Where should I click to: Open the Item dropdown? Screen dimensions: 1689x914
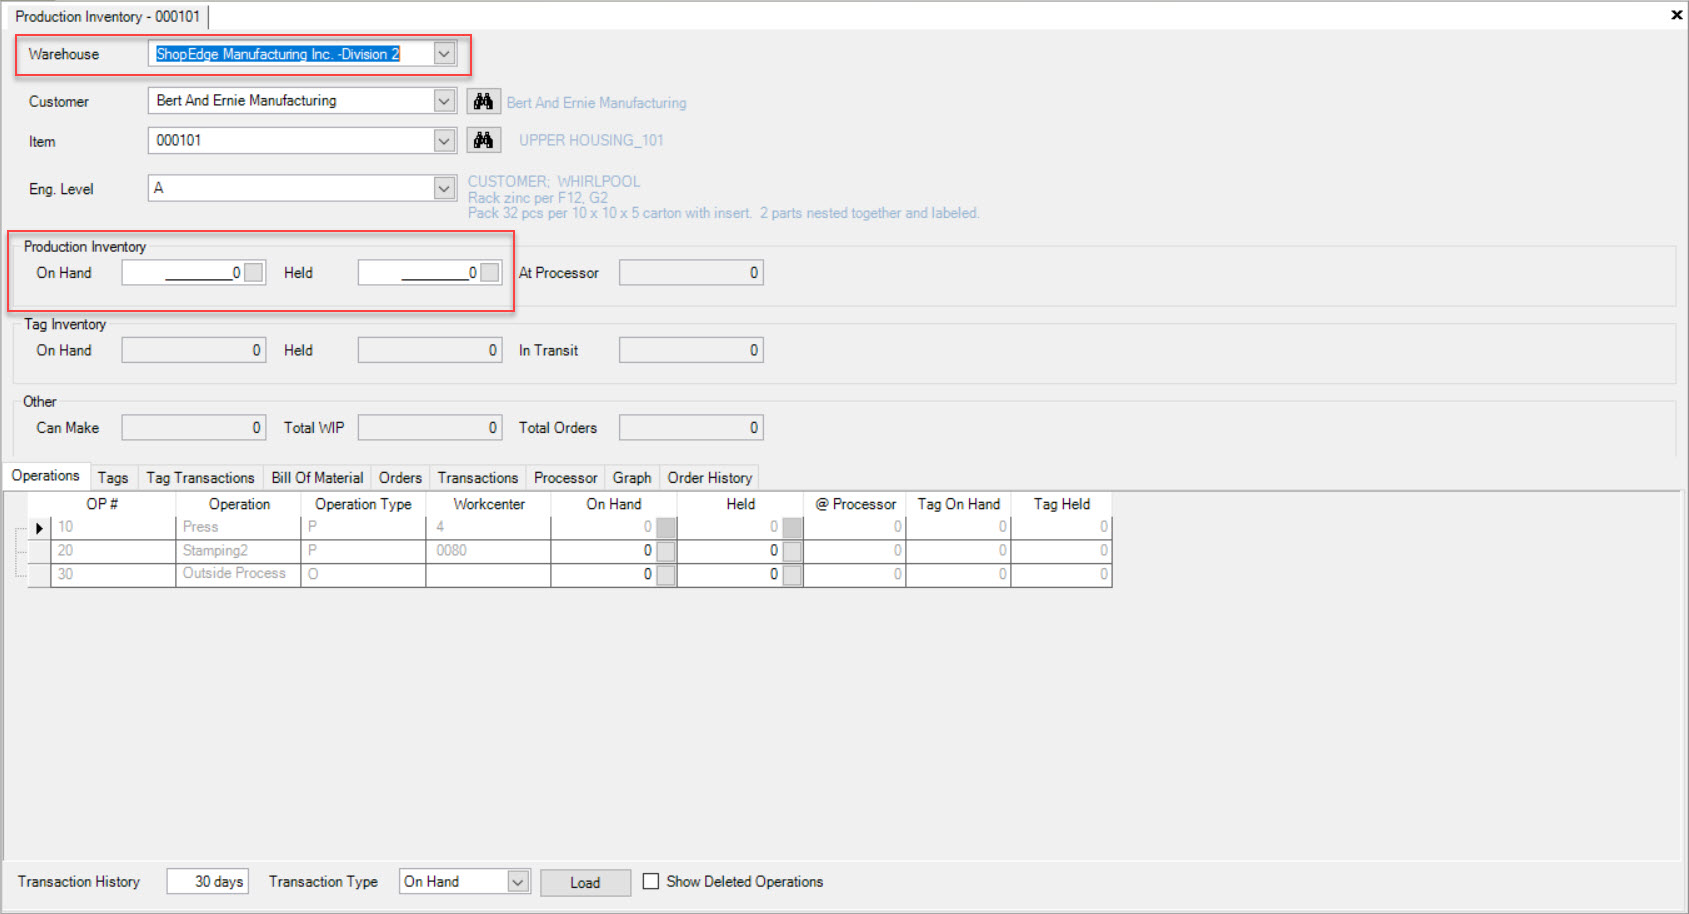point(444,141)
